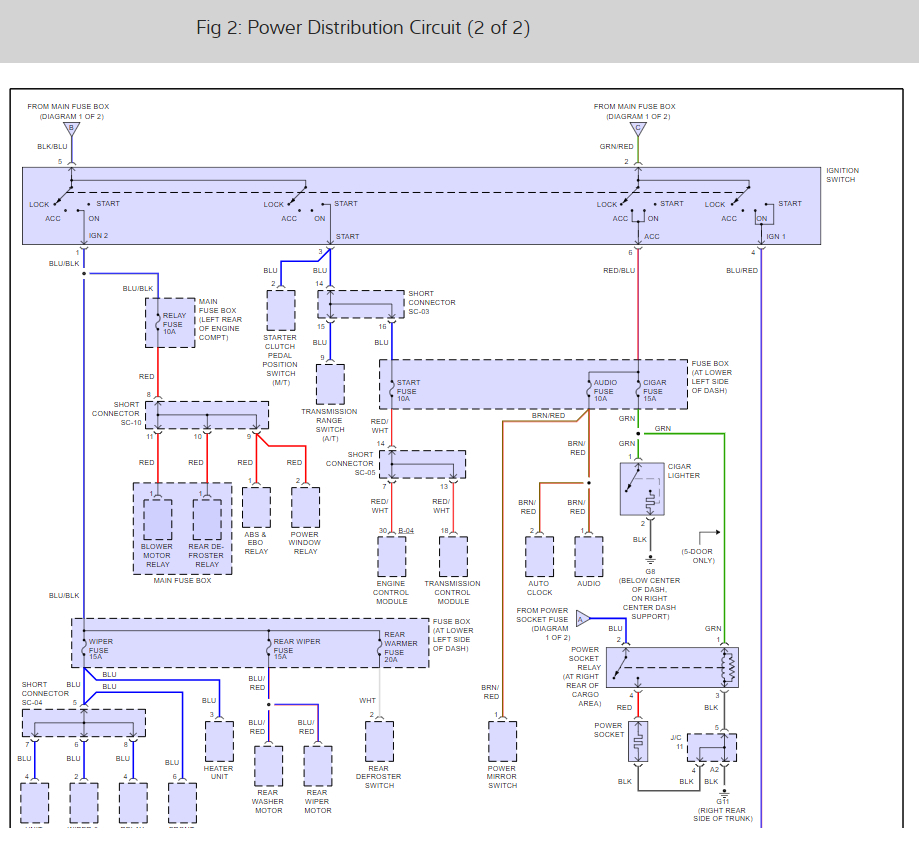
Task: Click the "Fig 2: Power Distribution Circuit" title
Action: 363,28
